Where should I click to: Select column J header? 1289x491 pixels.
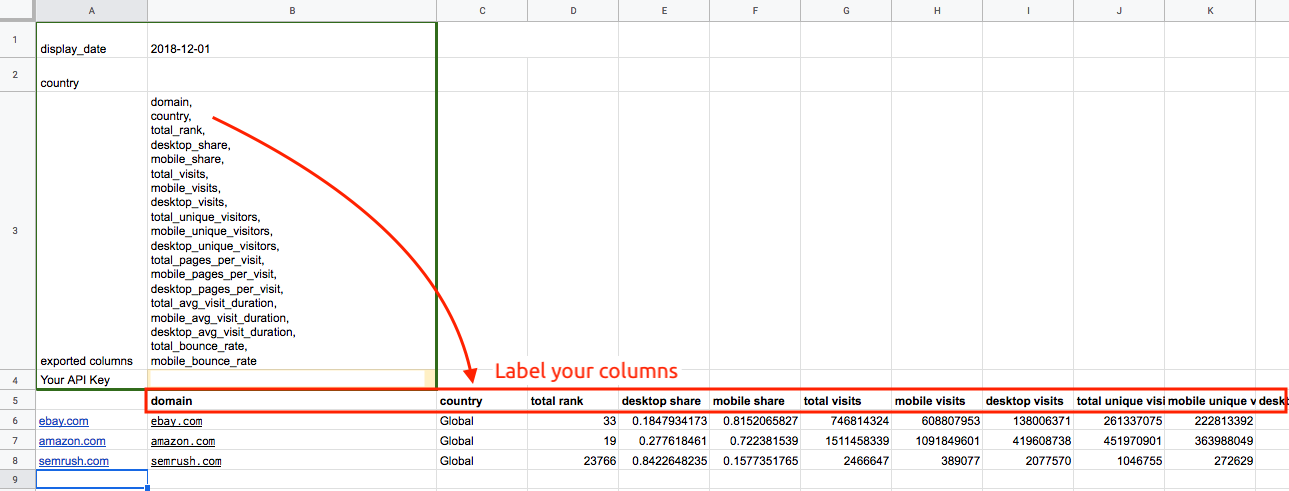[x=1119, y=11]
